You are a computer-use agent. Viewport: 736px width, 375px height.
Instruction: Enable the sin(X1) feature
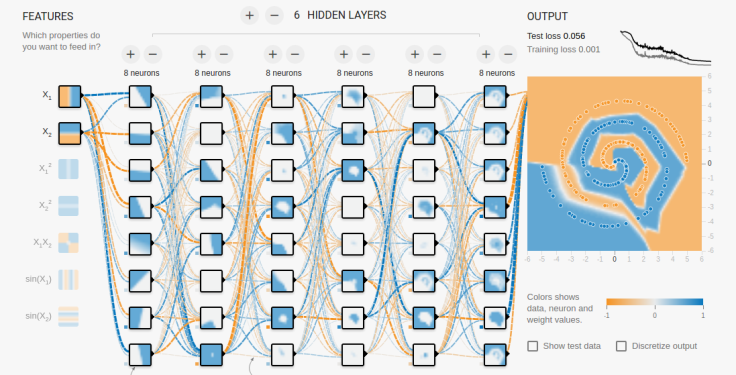tap(69, 280)
